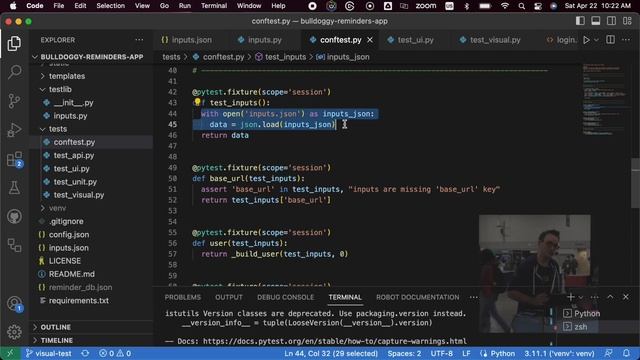Open macOS Spotlight search icon

point(521,6)
